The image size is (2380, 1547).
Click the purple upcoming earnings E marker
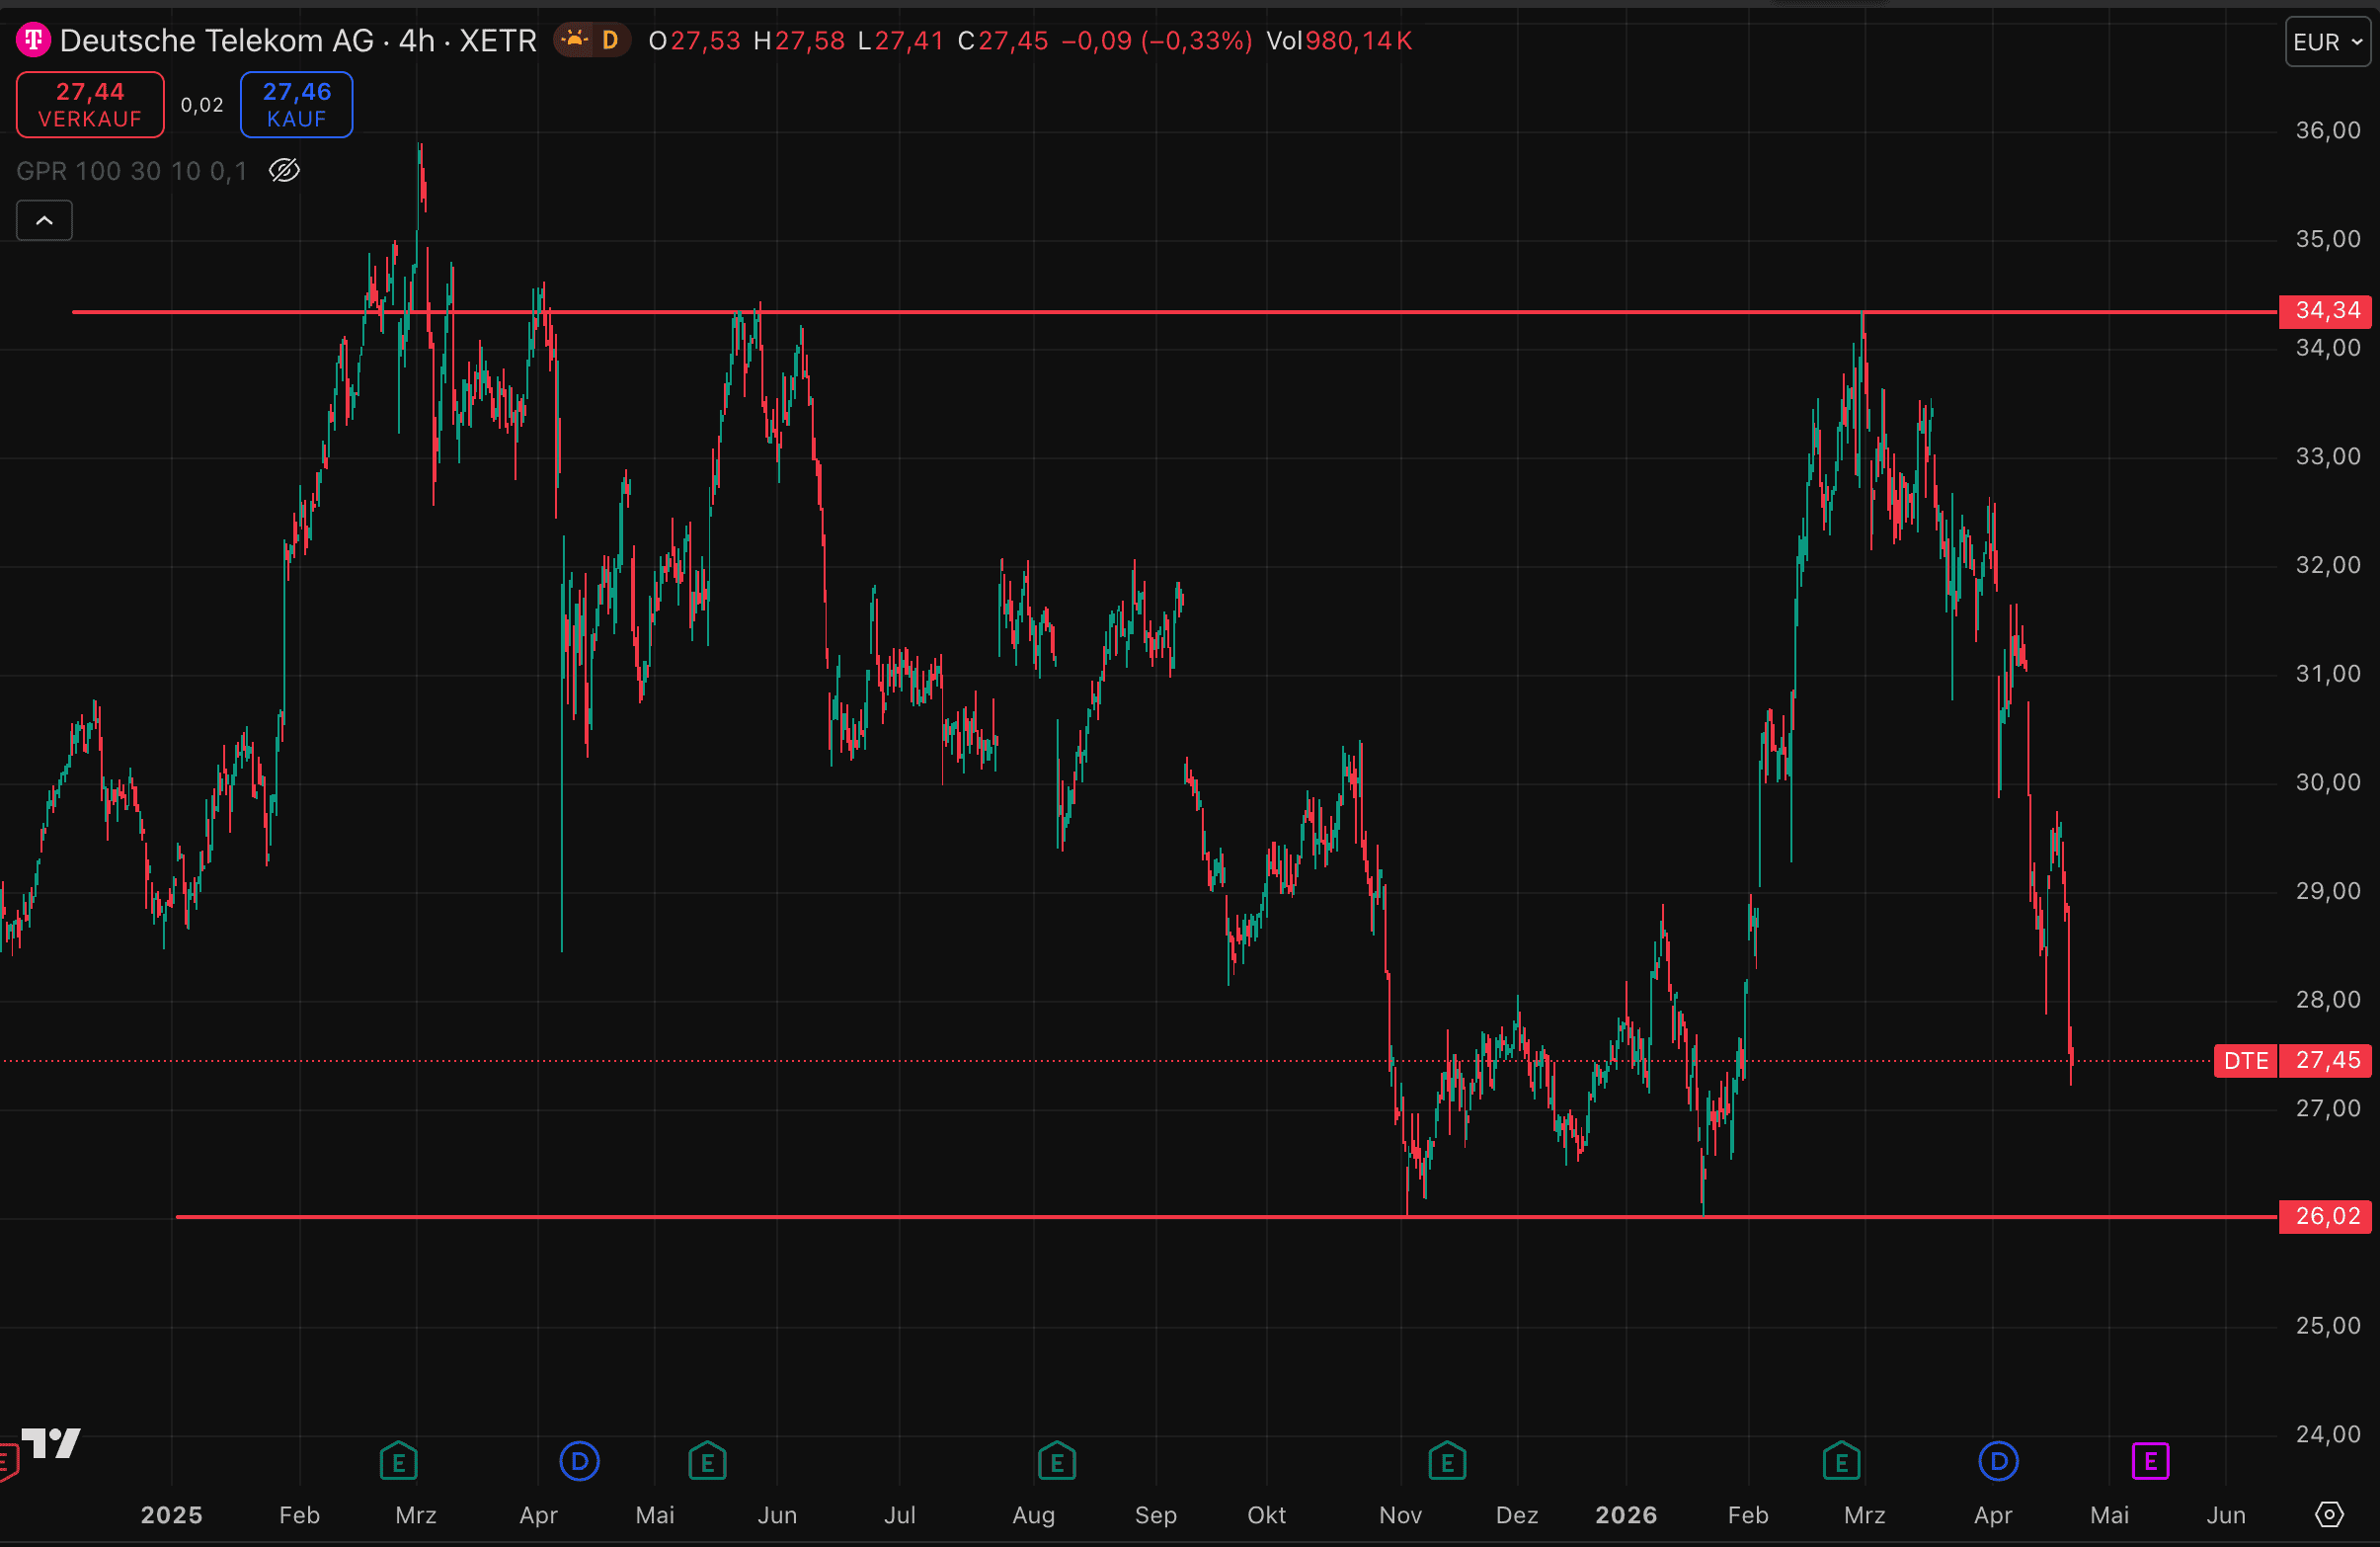(2150, 1462)
